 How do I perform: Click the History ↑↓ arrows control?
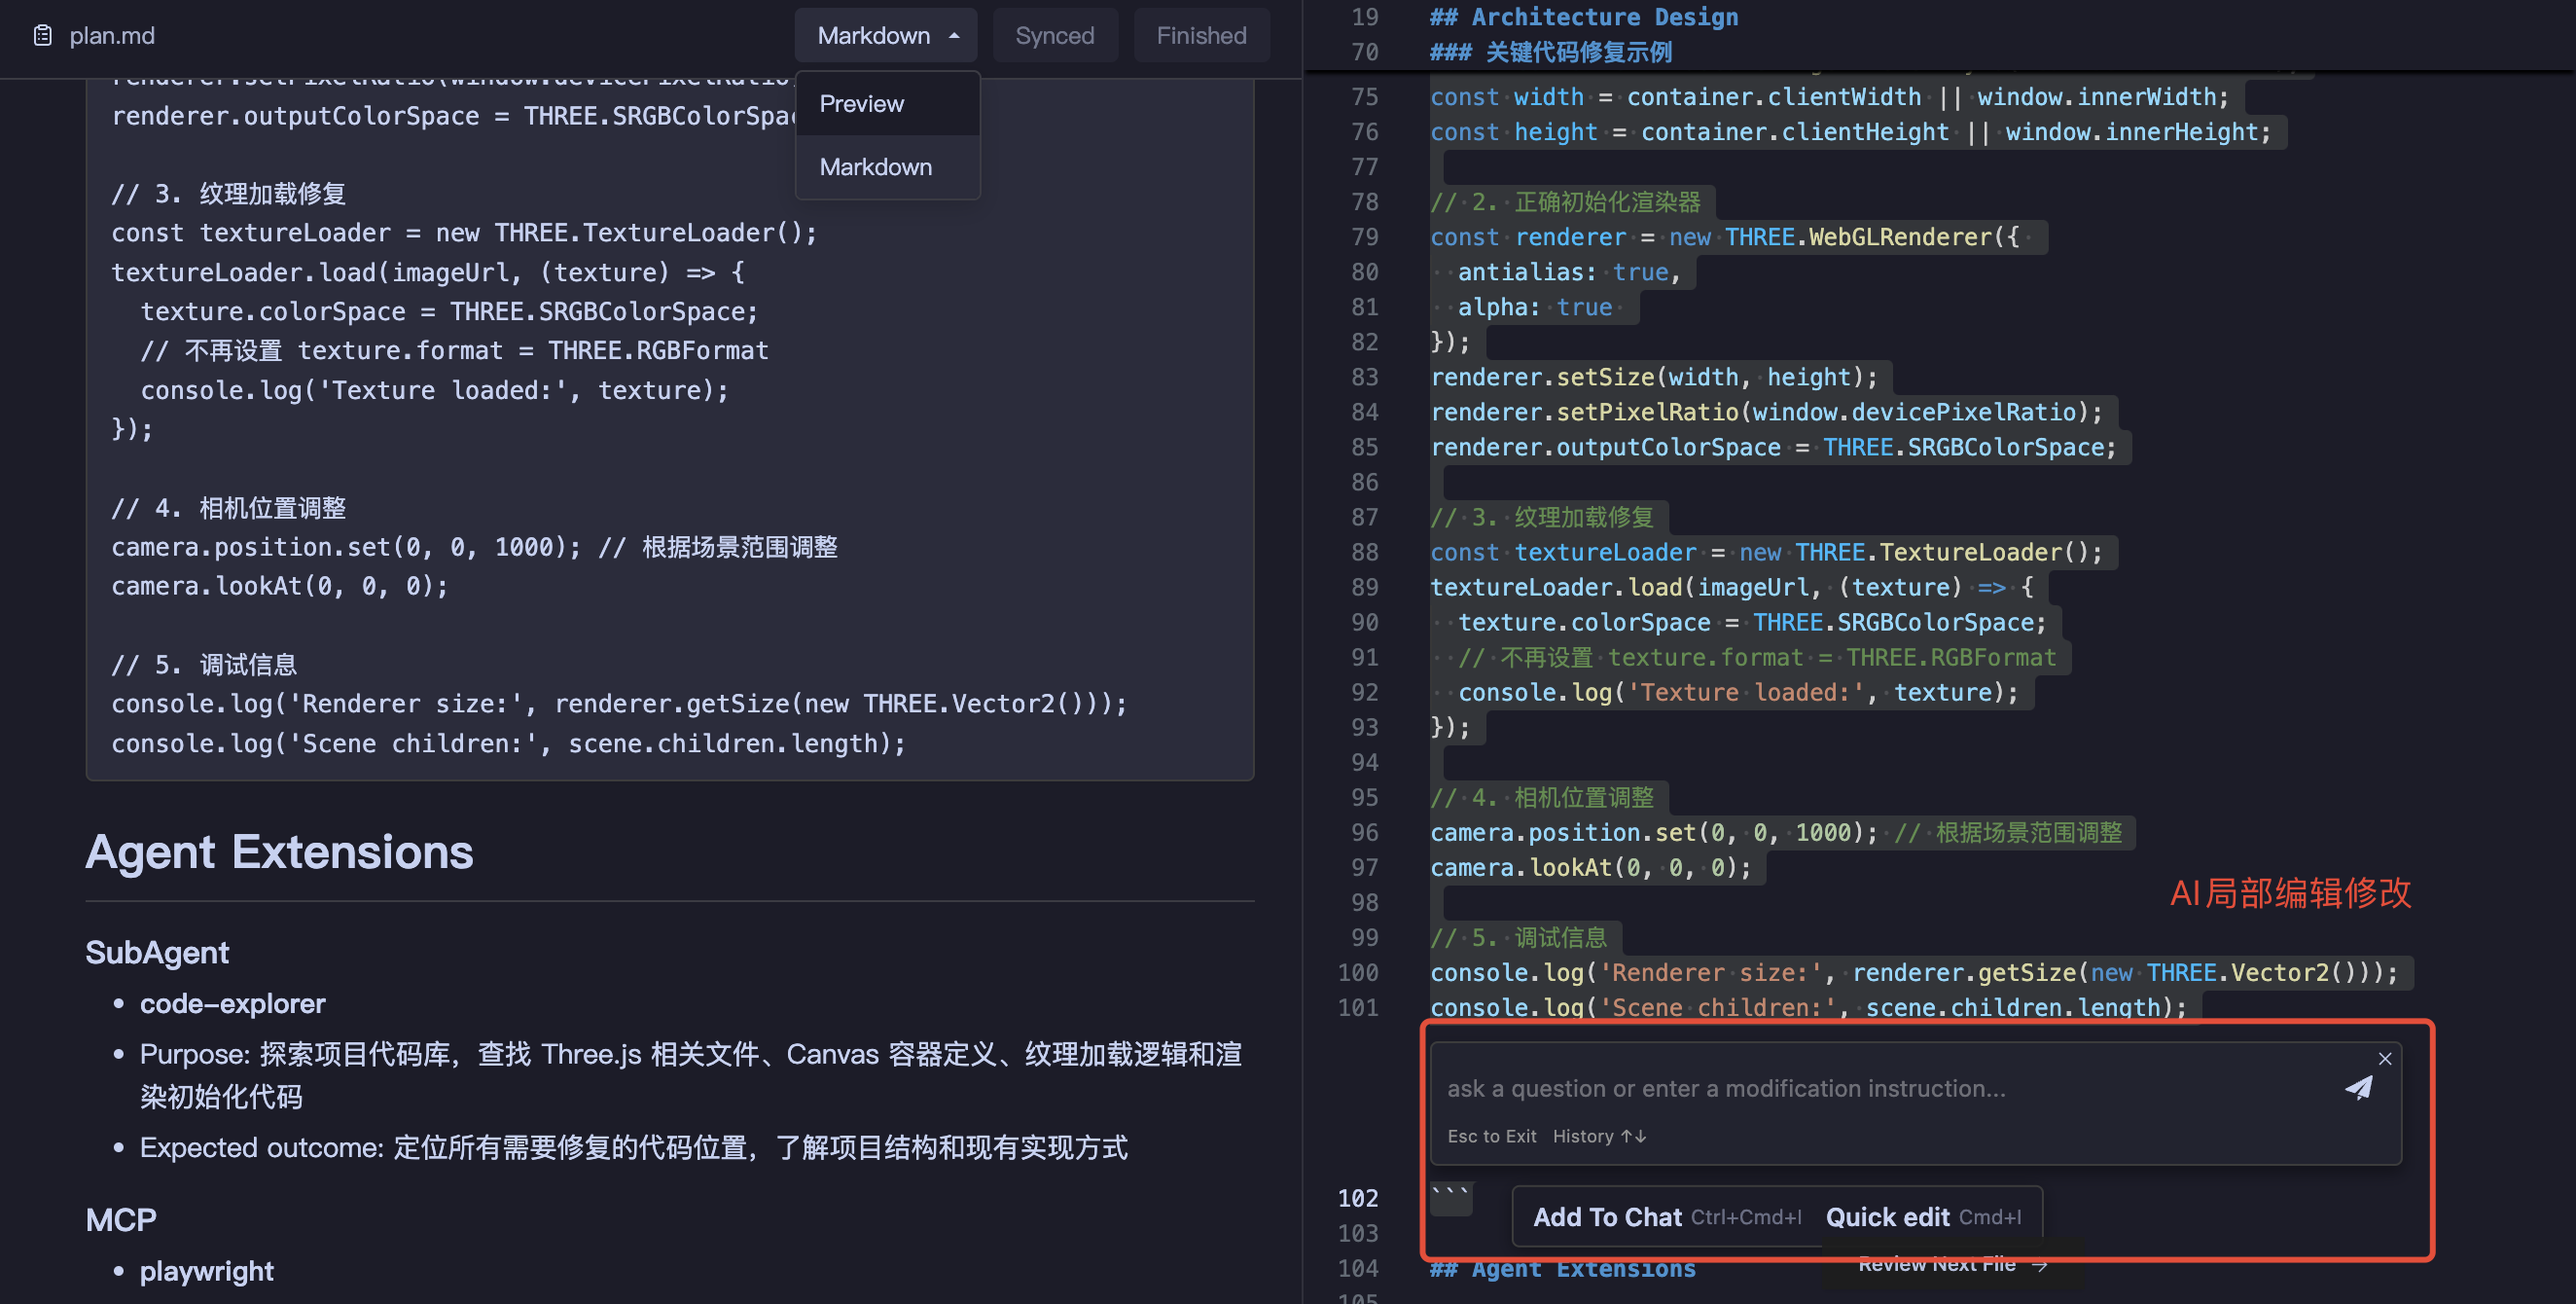point(1601,1136)
